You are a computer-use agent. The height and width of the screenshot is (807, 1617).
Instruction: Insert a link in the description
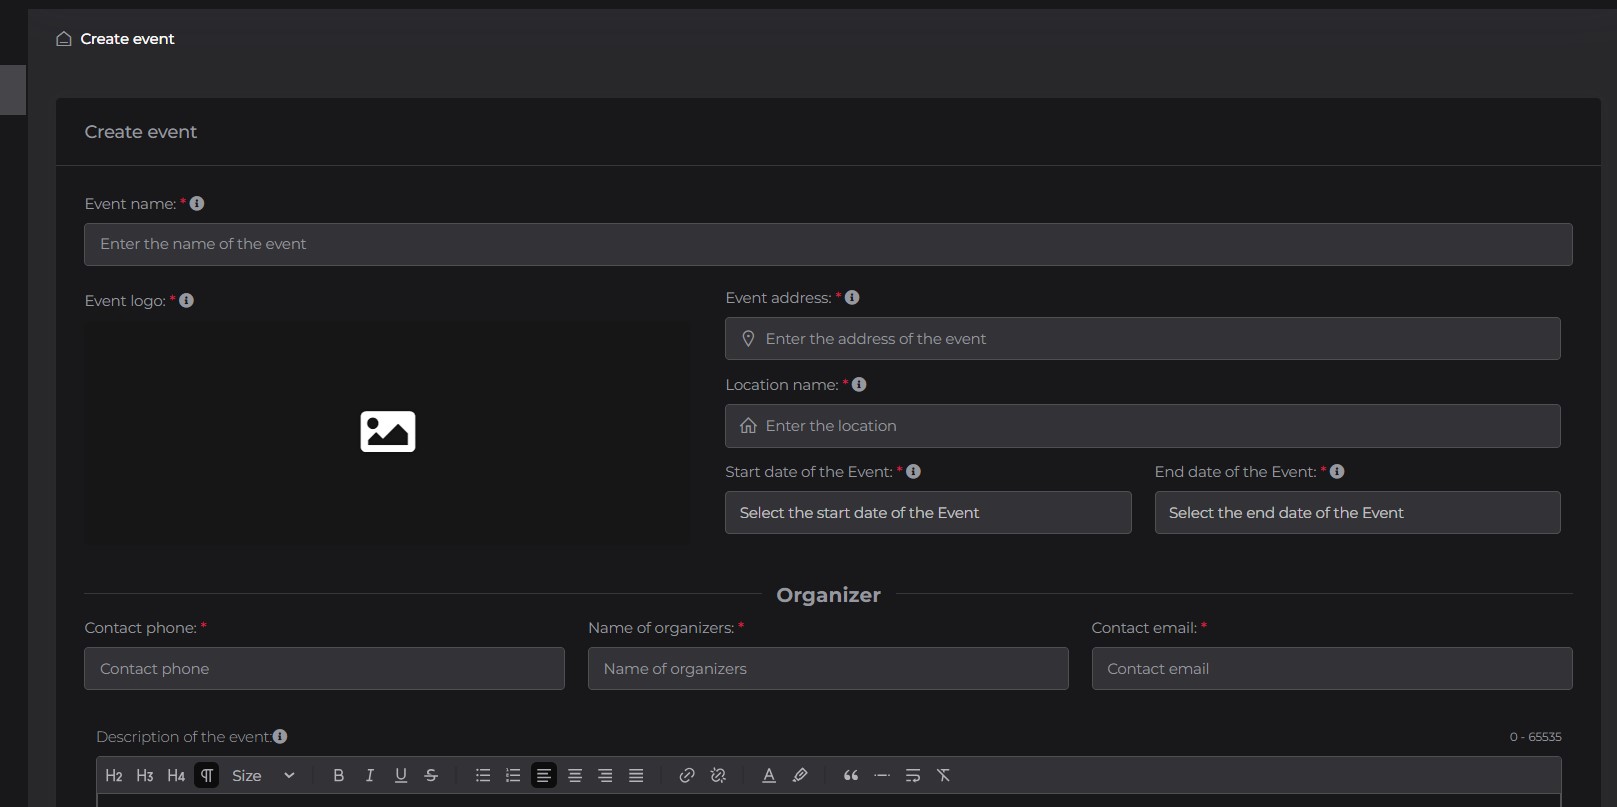687,775
